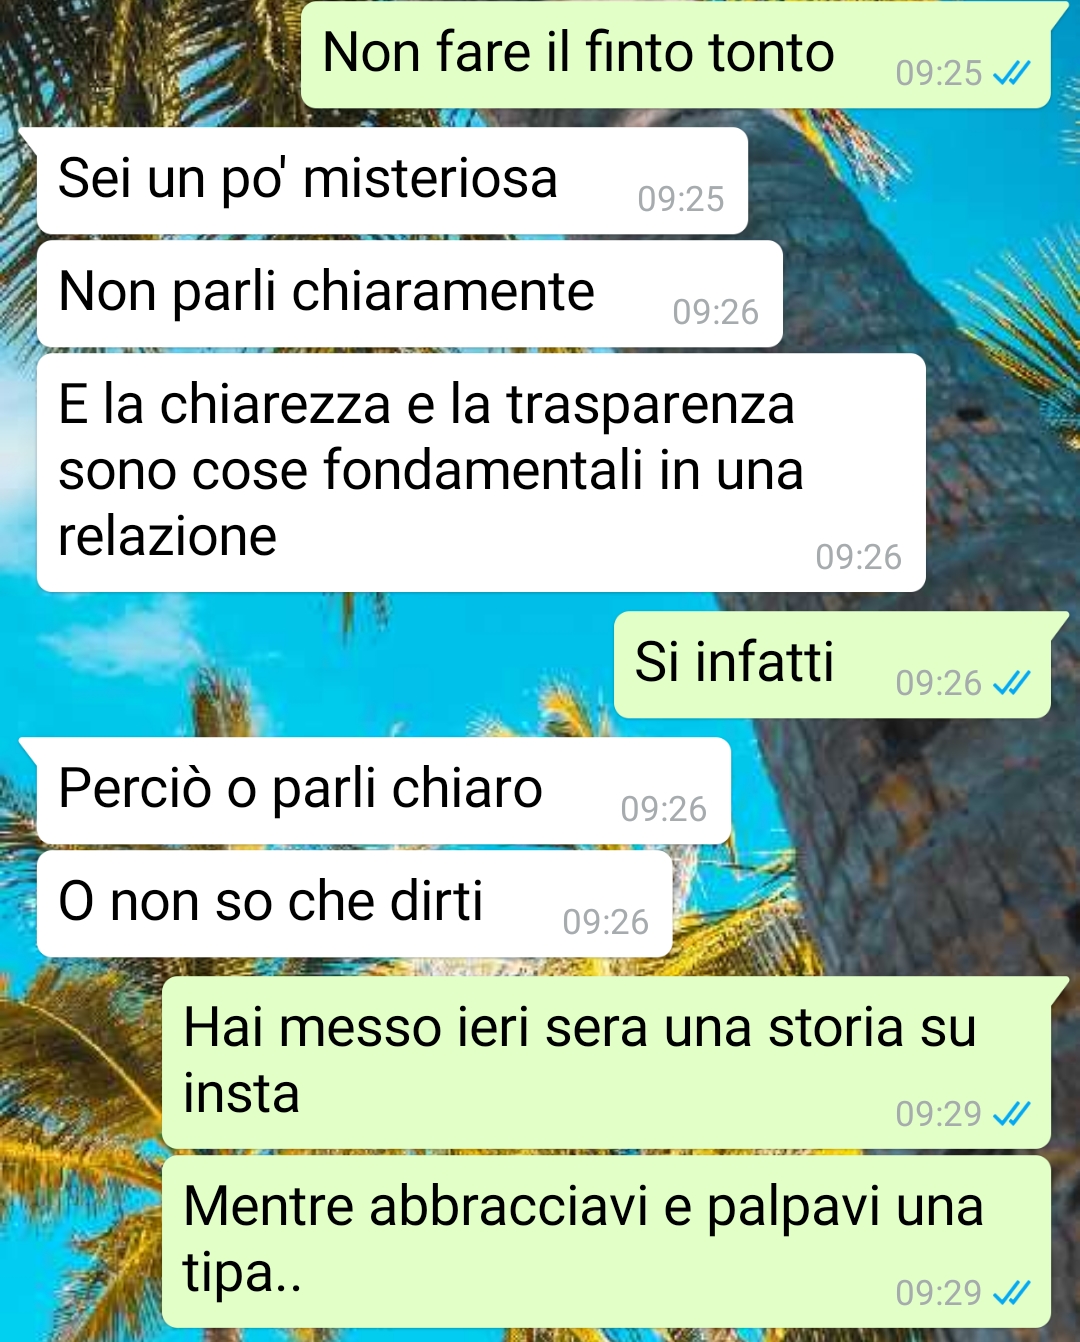Select the 'Sei un po' misteriosa' message

pos(392,181)
